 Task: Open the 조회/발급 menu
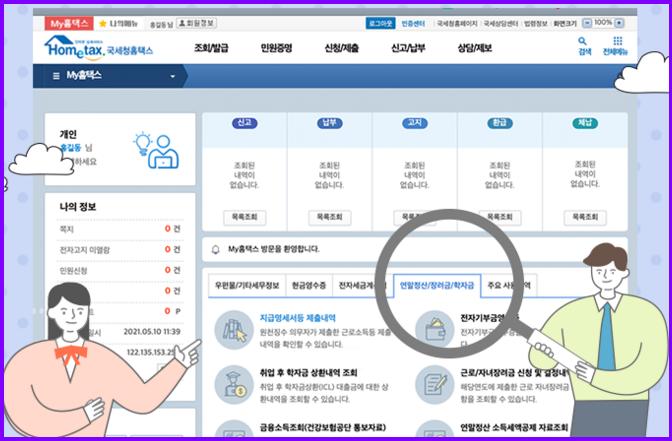pos(211,48)
